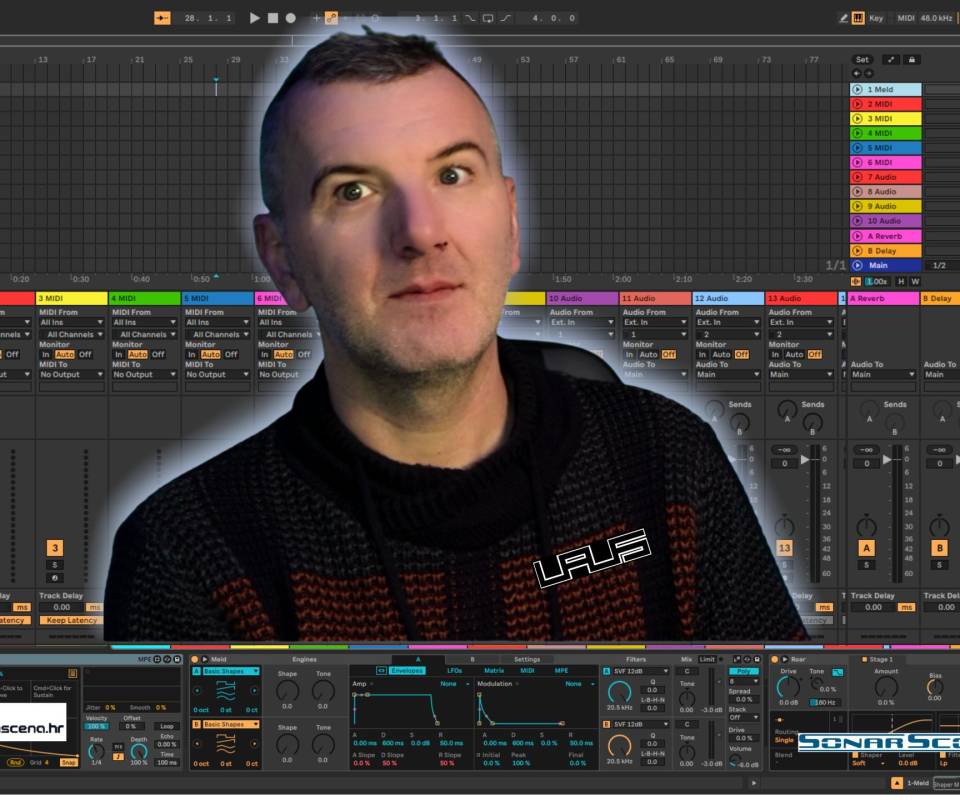This screenshot has width=960, height=800.
Task: Switch to the Meld LFOs tab
Action: tap(454, 671)
